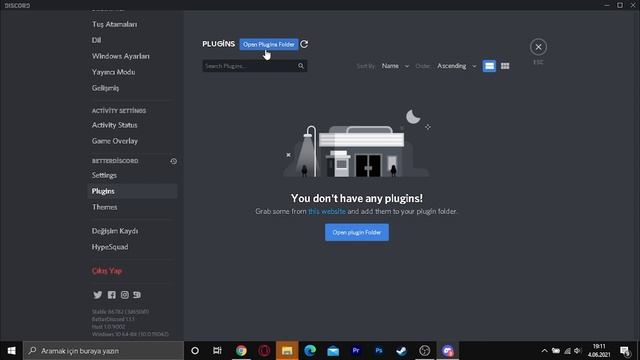This screenshot has height=360, width=640.
Task: Click Open Plugins Folder next to the heading
Action: pyautogui.click(x=269, y=44)
